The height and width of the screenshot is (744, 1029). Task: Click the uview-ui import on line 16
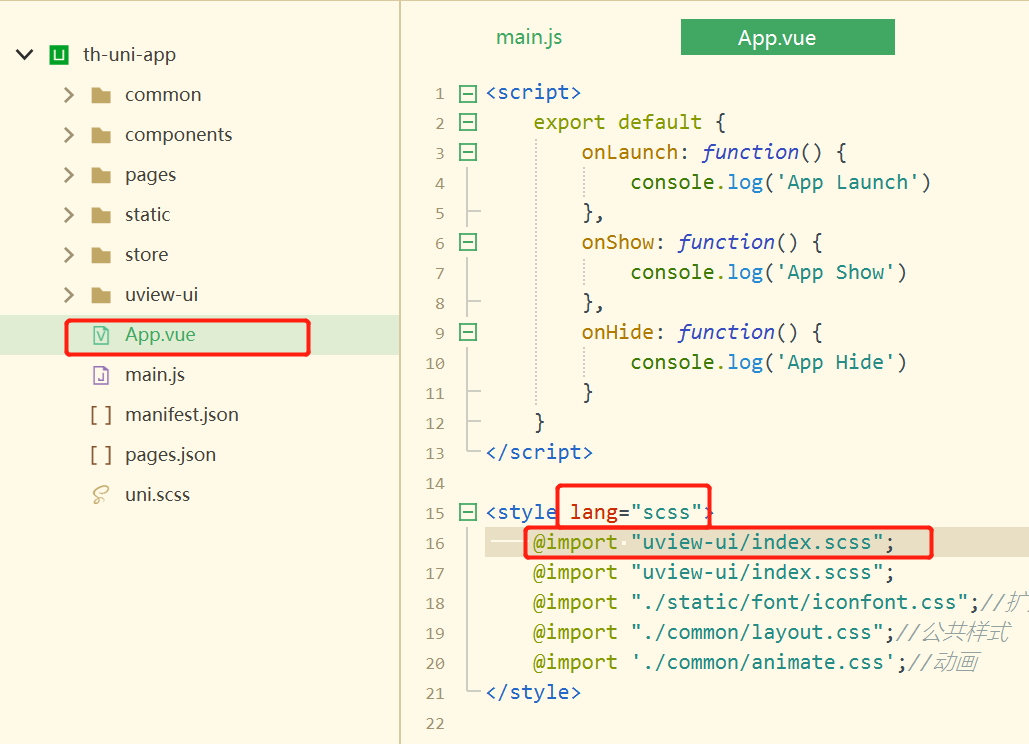click(713, 543)
